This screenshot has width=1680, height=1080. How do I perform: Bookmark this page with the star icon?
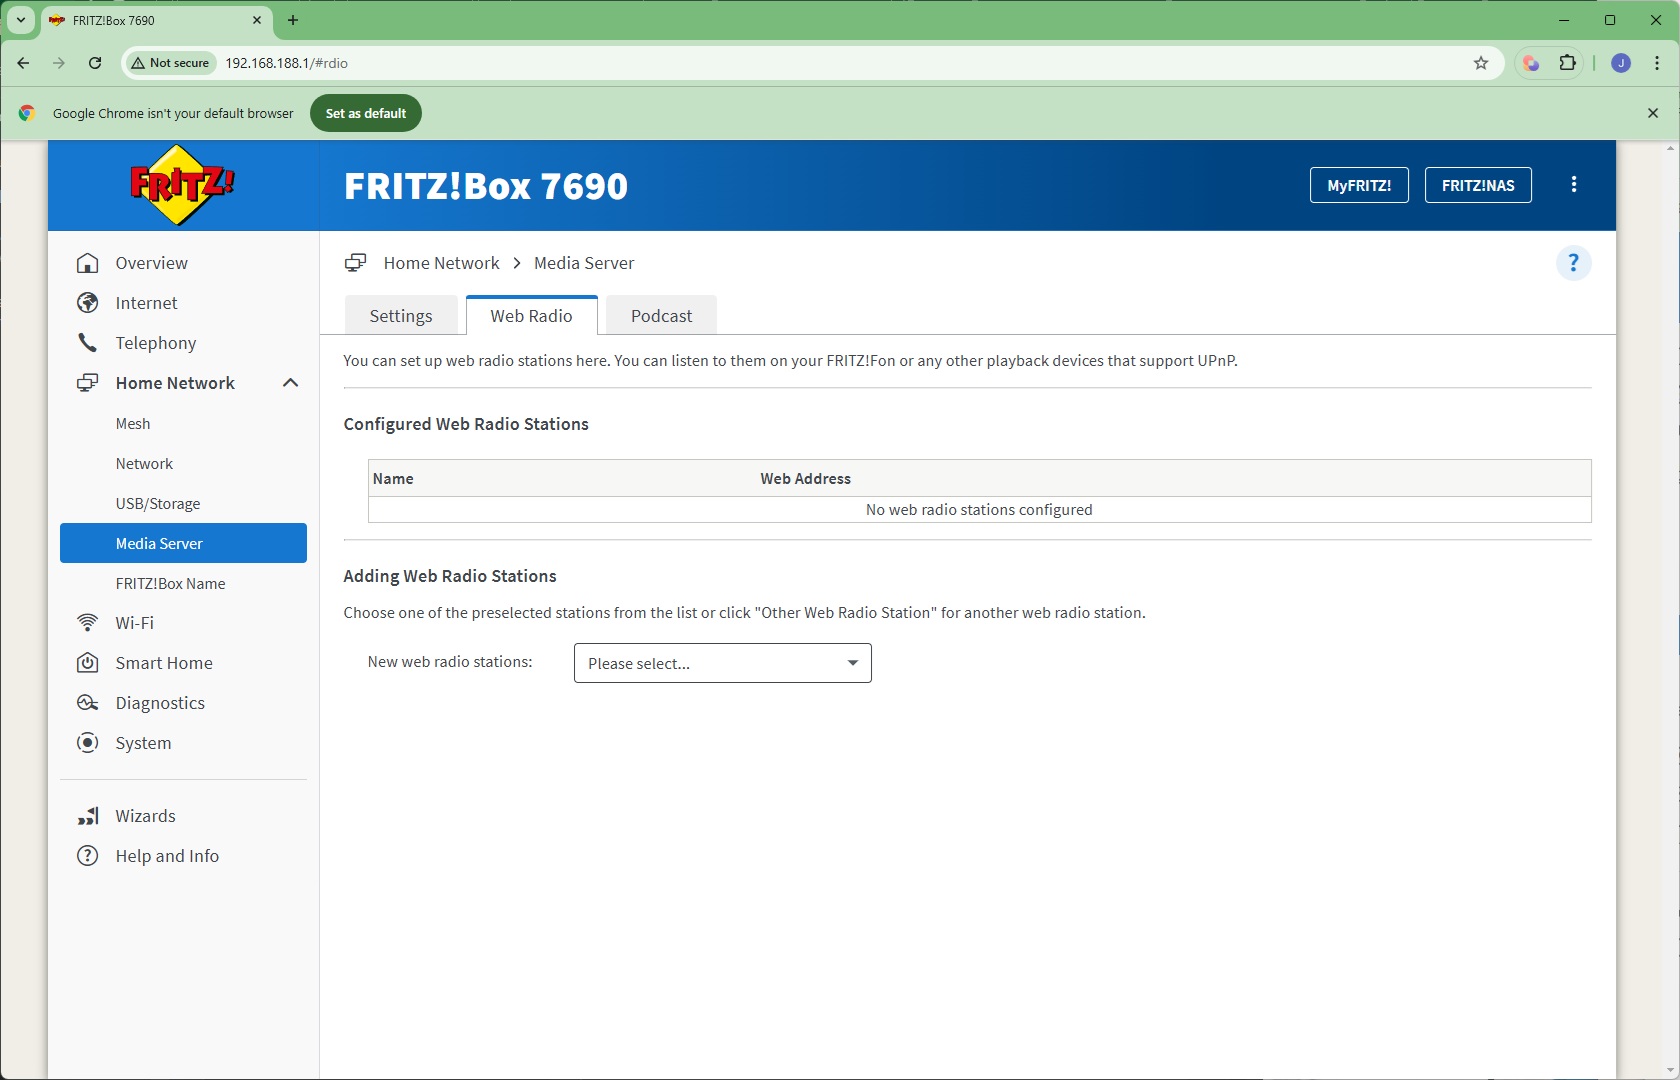tap(1481, 63)
